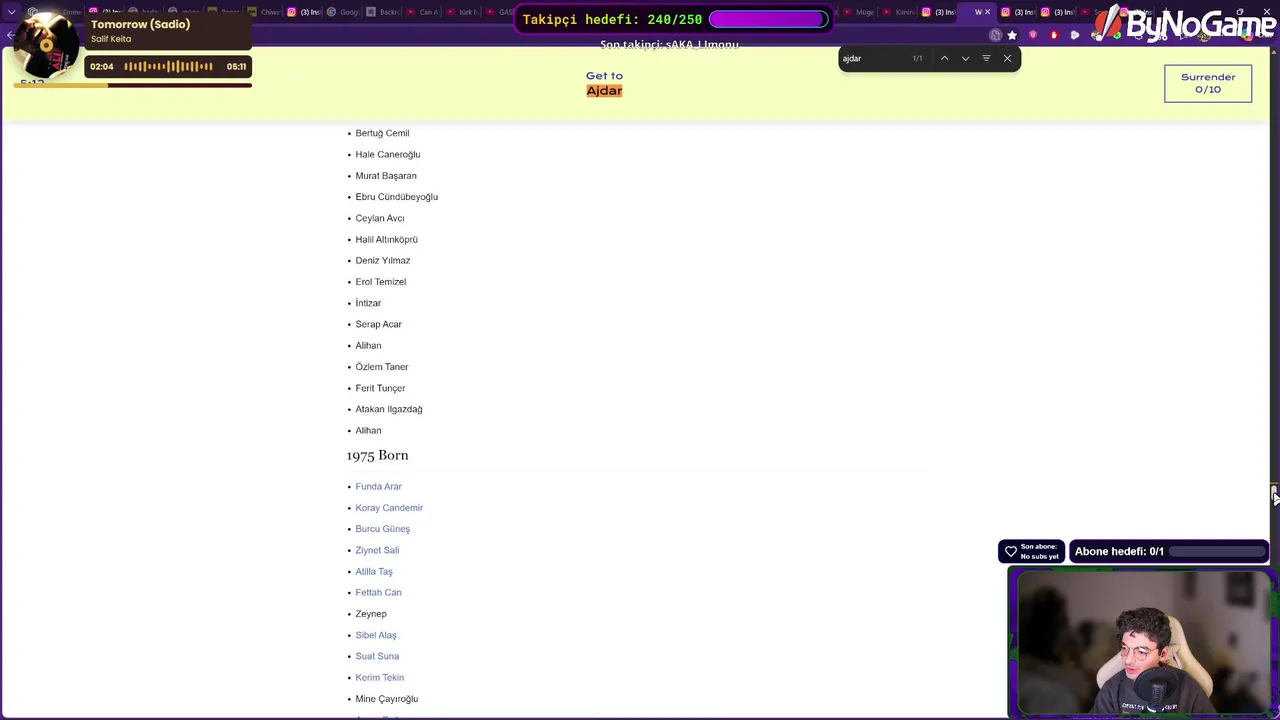Image resolution: width=1280 pixels, height=720 pixels.
Task: Click the 'Özlem Taner' list entry
Action: (x=382, y=367)
